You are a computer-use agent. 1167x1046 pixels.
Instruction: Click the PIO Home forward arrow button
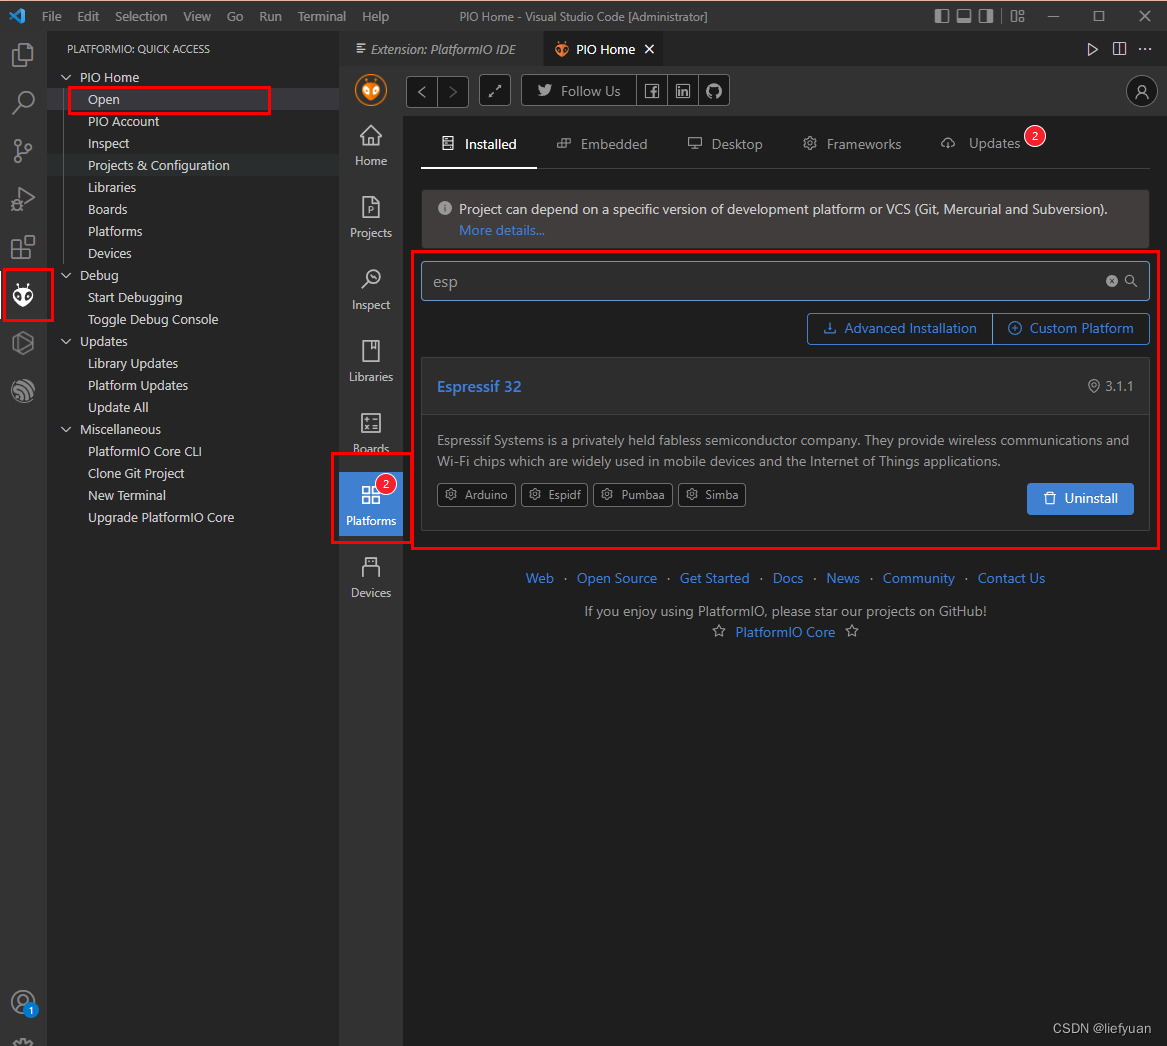pyautogui.click(x=453, y=92)
